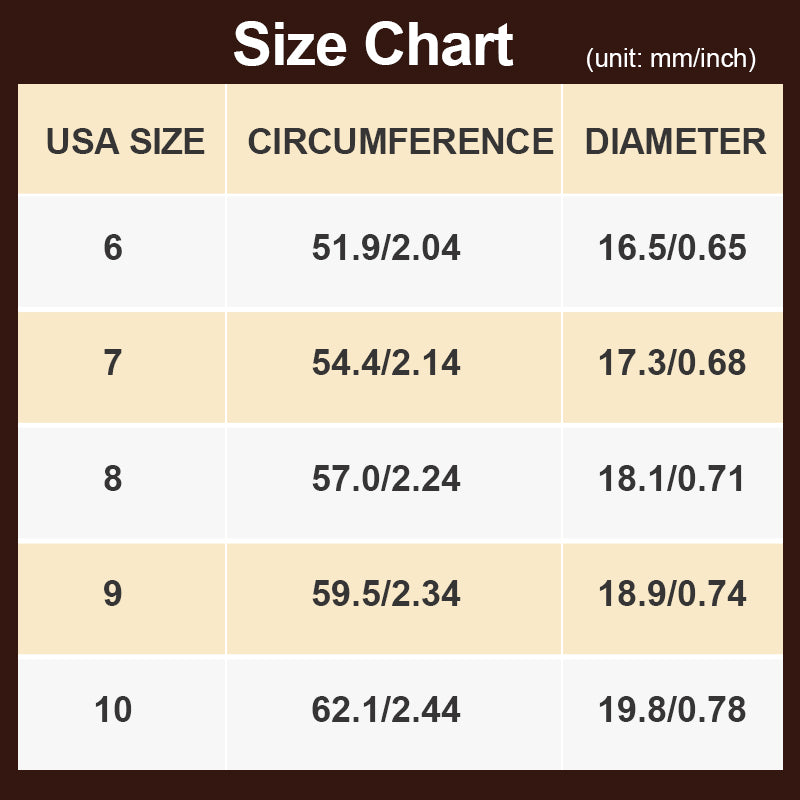
Task: Select the CIRCUMFERENCE column header
Action: pos(400,142)
